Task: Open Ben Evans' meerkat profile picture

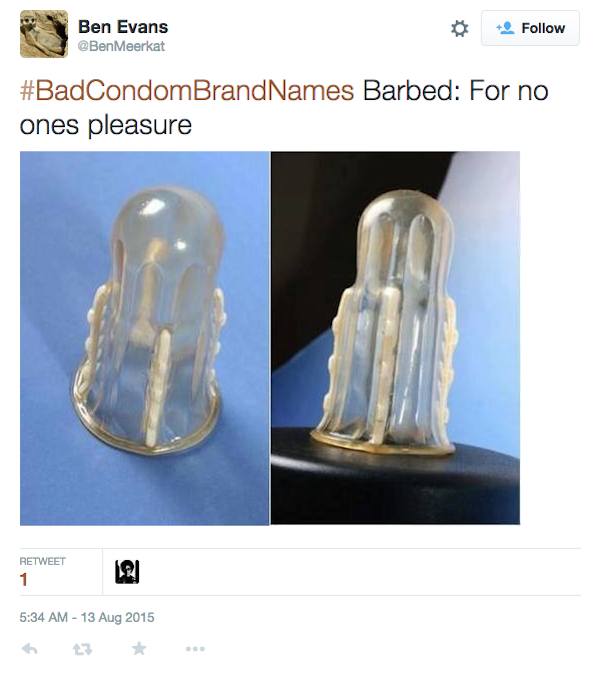Action: click(x=44, y=34)
